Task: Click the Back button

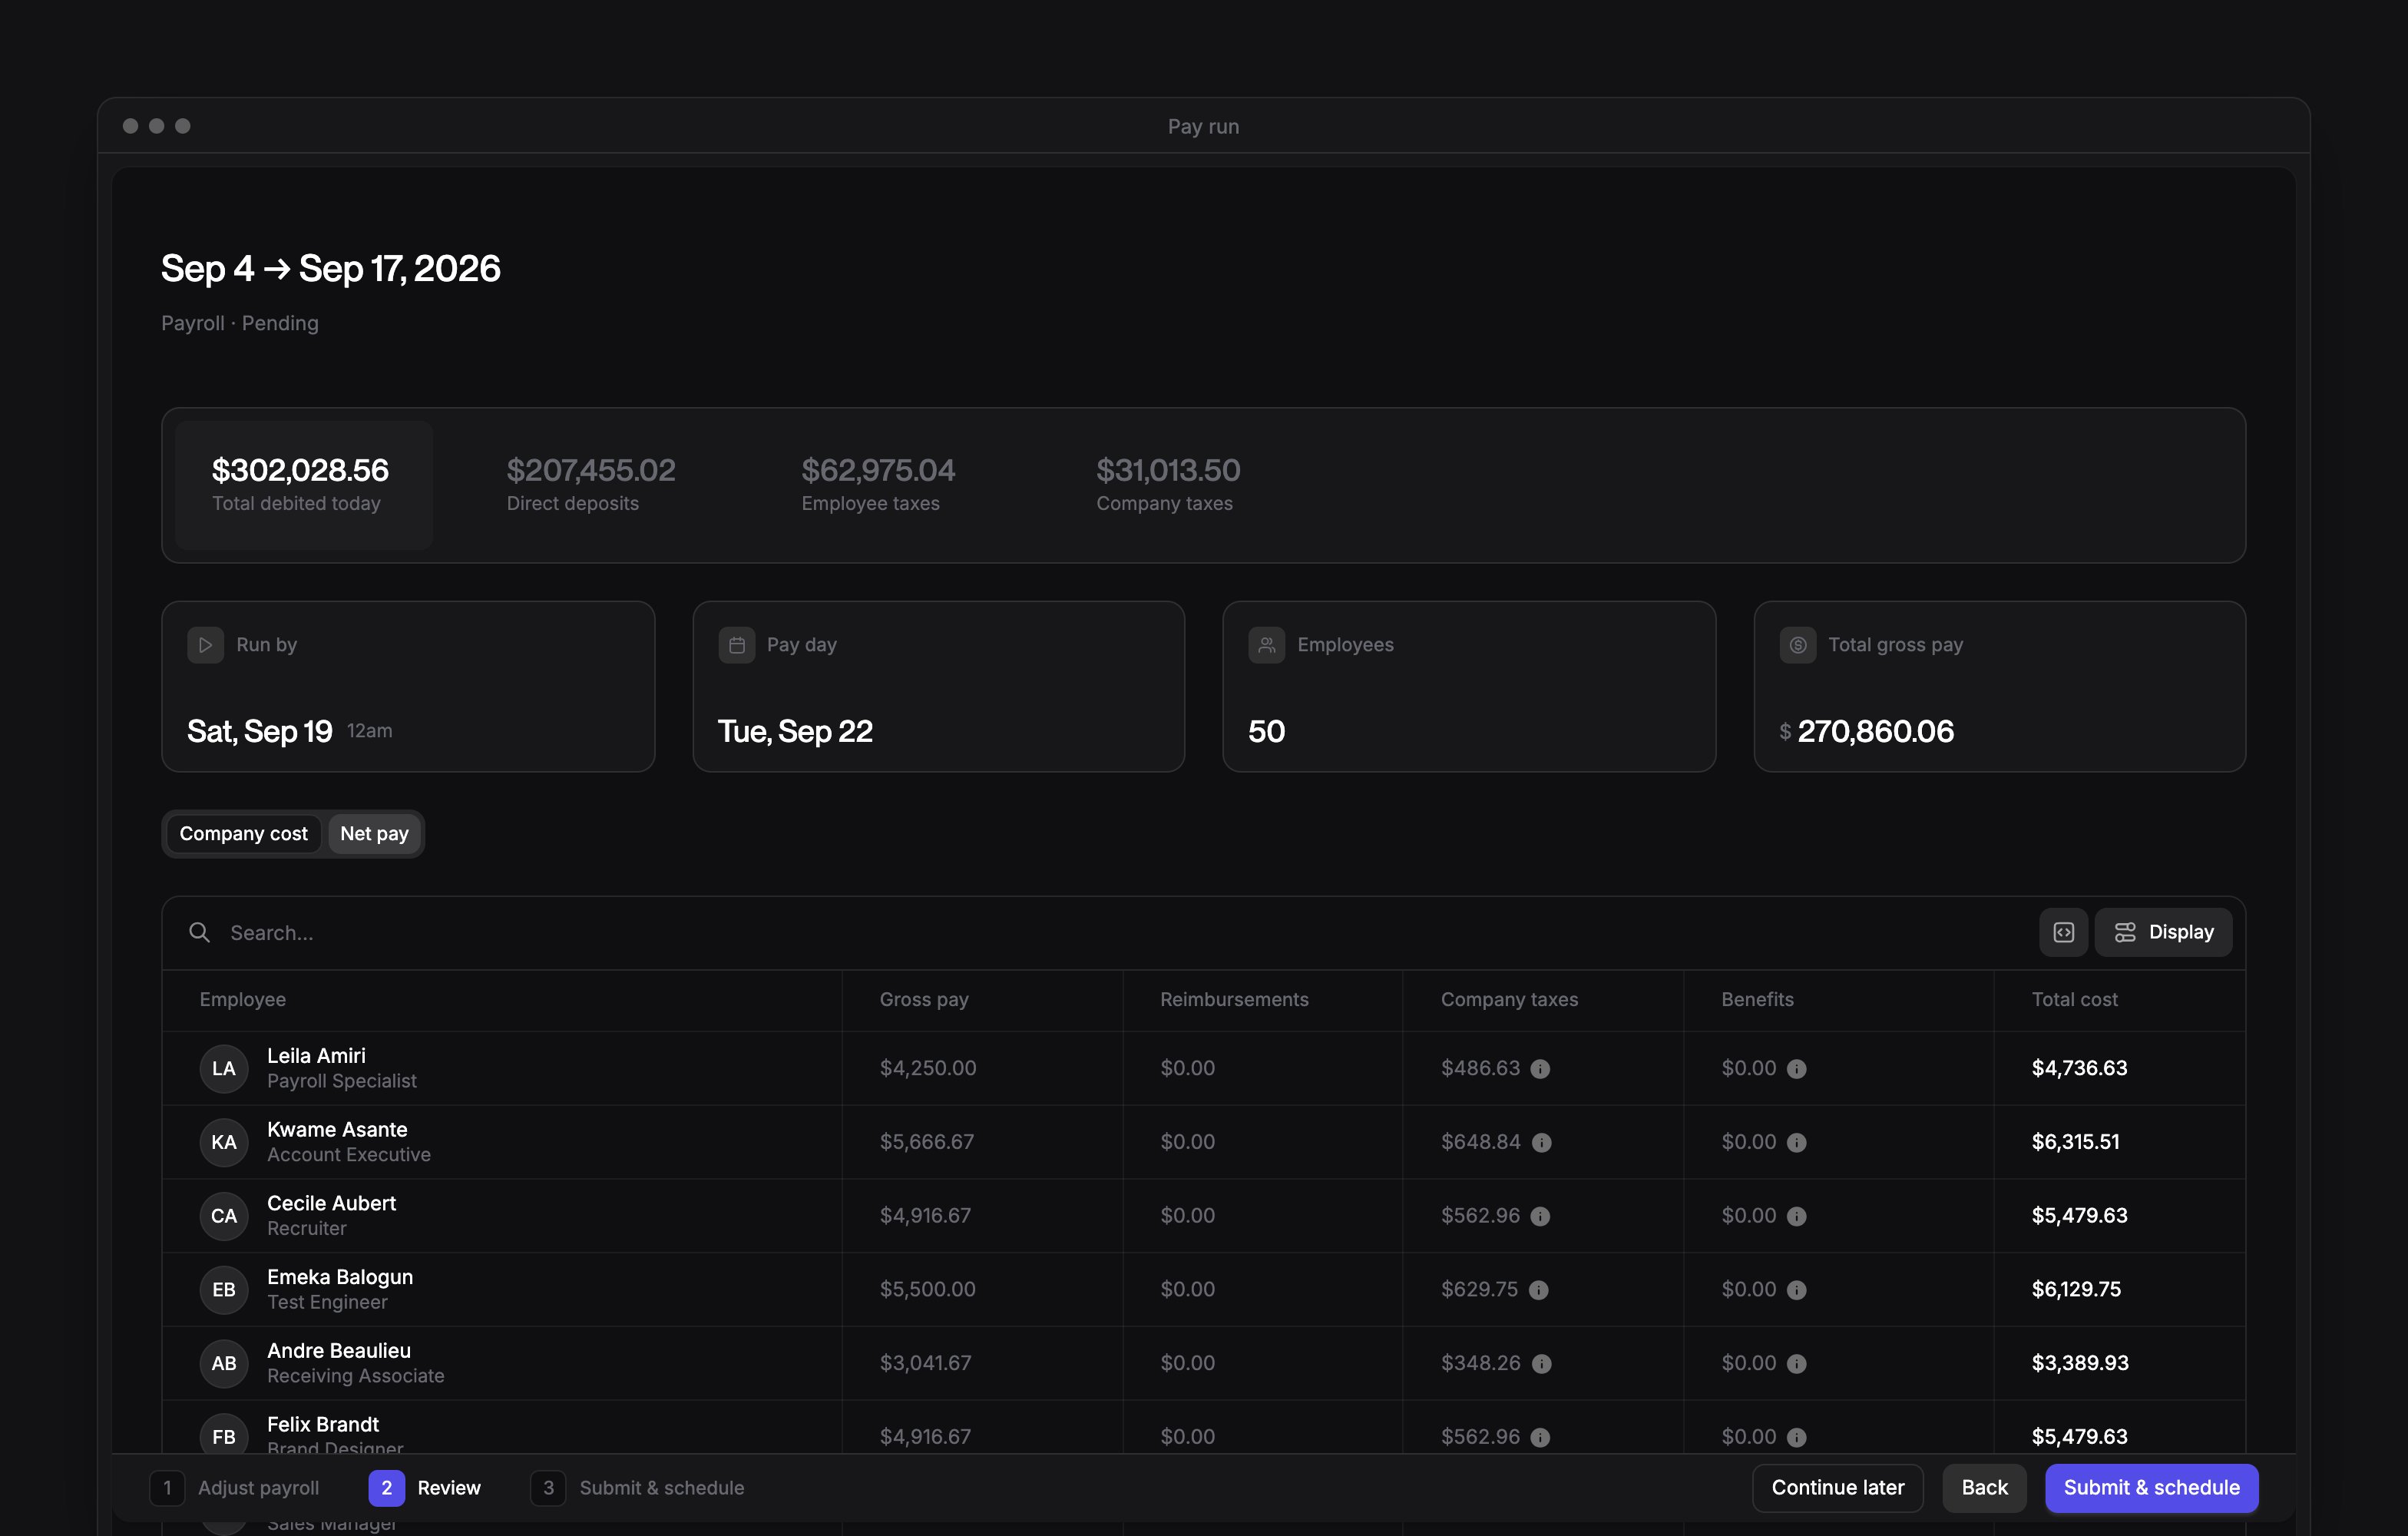Action: (1984, 1488)
